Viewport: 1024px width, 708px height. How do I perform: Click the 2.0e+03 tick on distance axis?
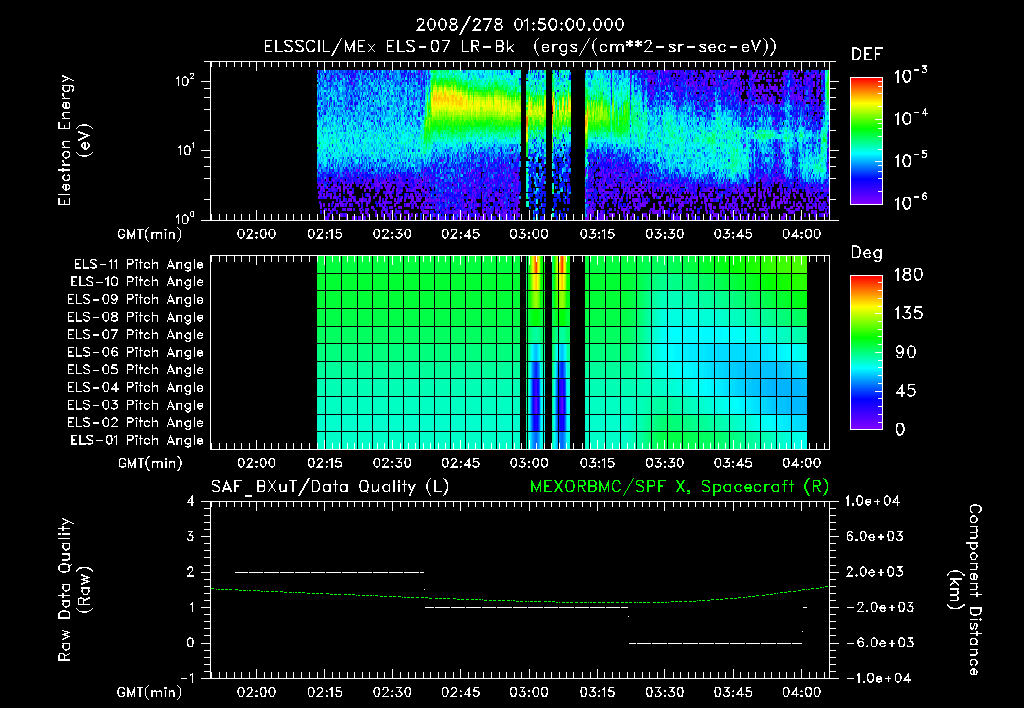pyautogui.click(x=874, y=571)
